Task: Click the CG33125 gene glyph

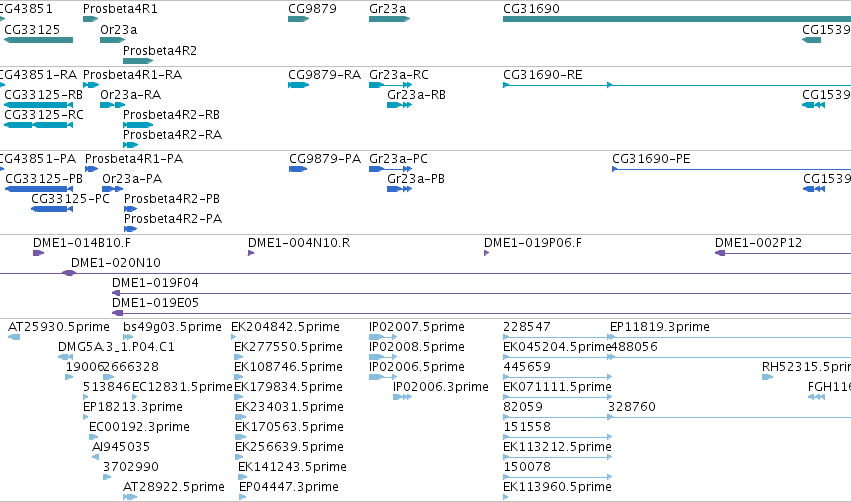Action: click(38, 40)
